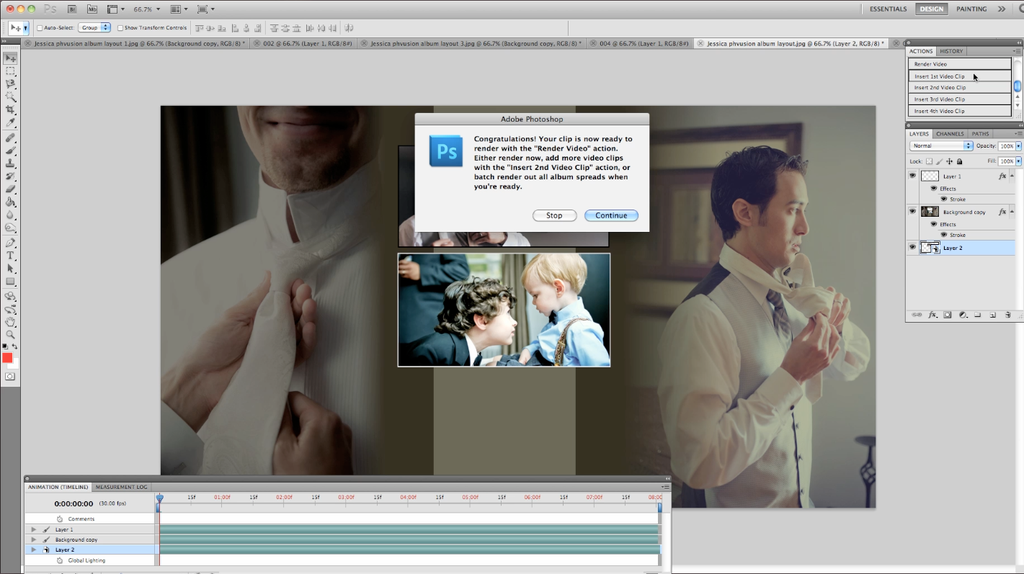Select the Type tool
Viewport: 1024px width, 574px height.
10,256
